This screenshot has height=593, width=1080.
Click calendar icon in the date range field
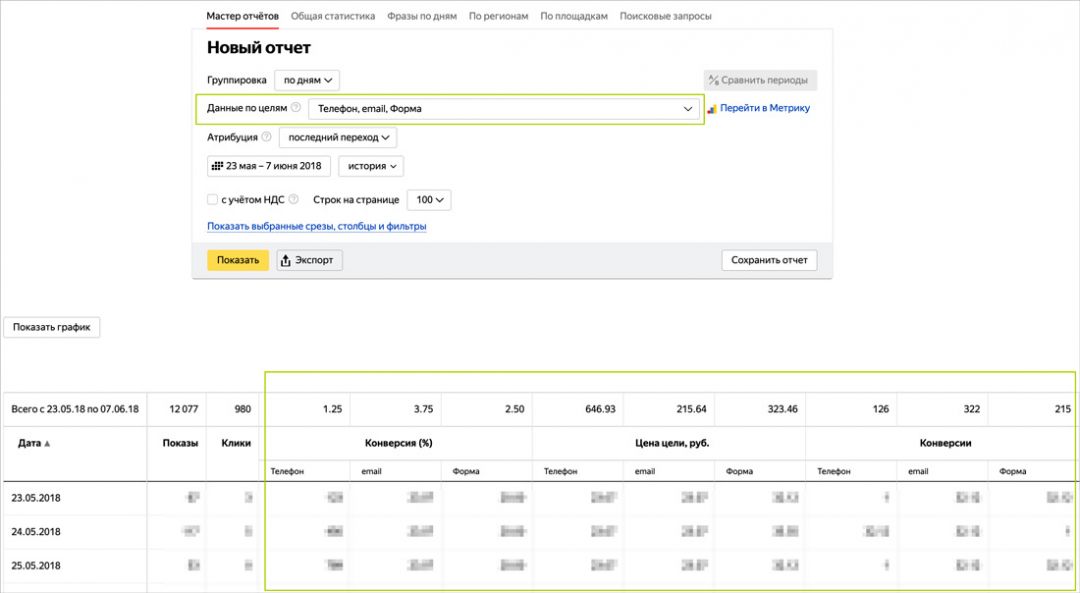point(217,166)
